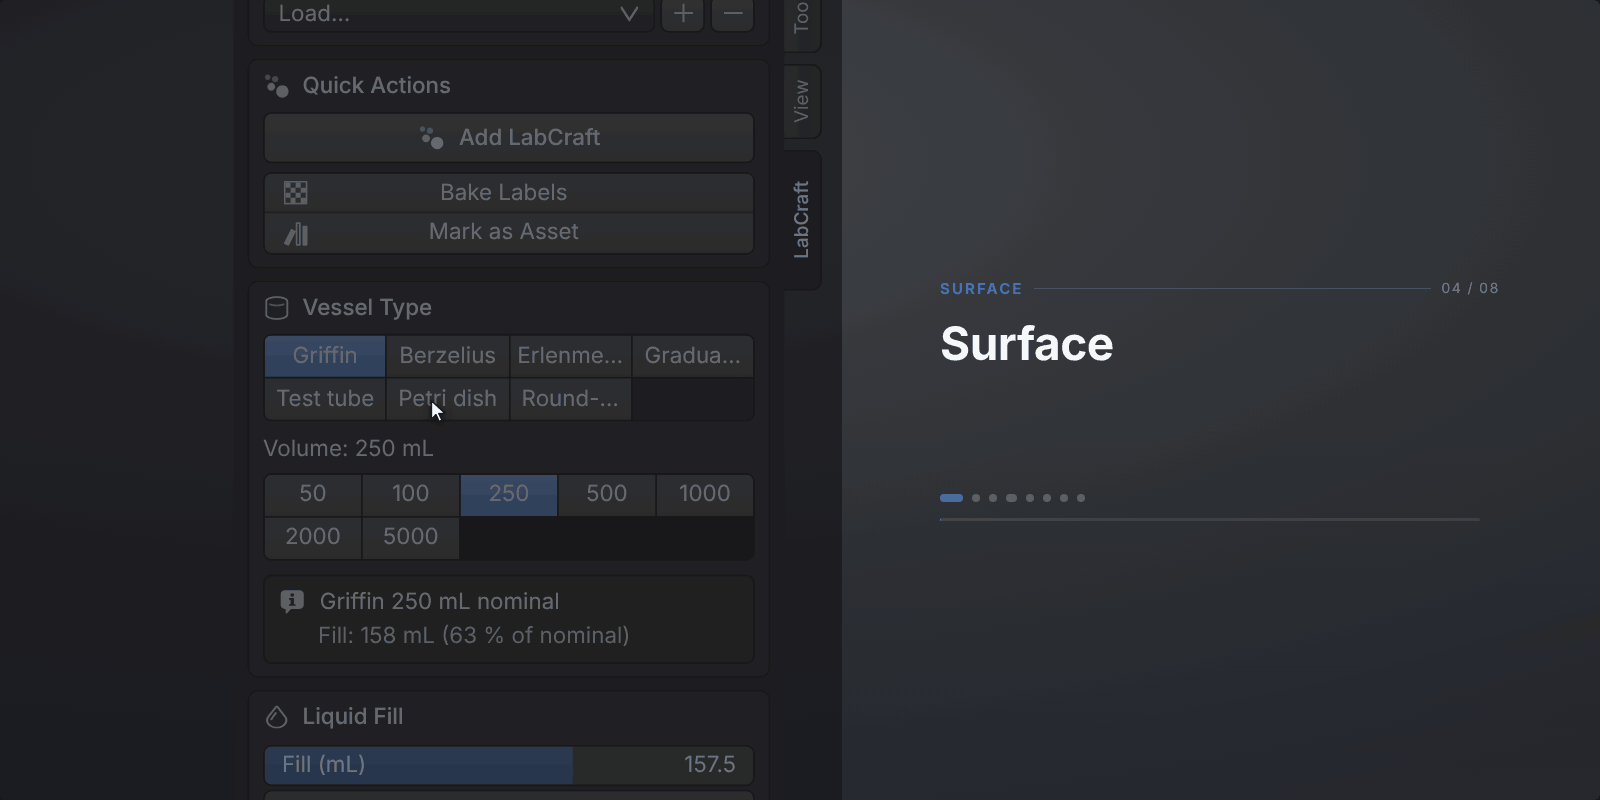Select the Round-bottom vessel type

point(570,399)
